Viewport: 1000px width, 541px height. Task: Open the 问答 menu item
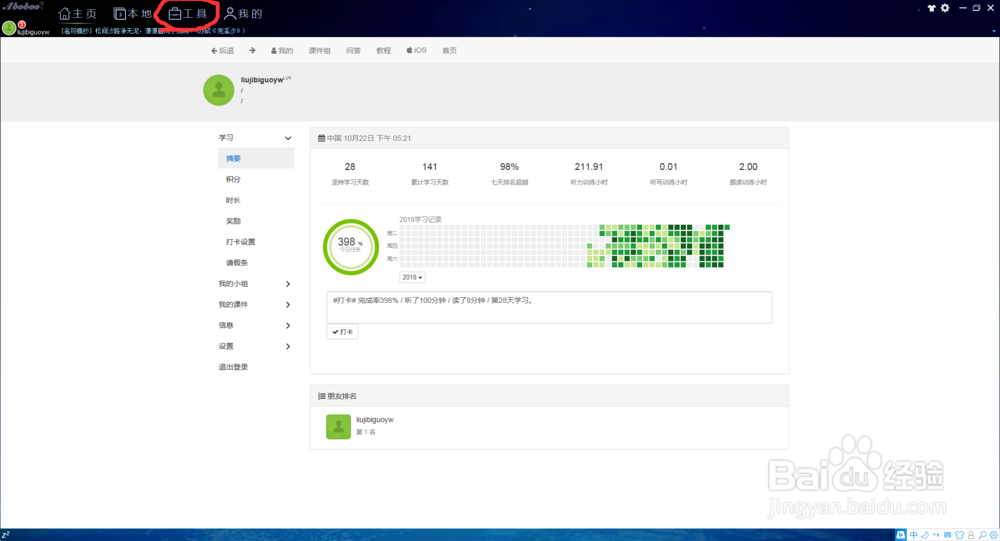click(x=353, y=50)
